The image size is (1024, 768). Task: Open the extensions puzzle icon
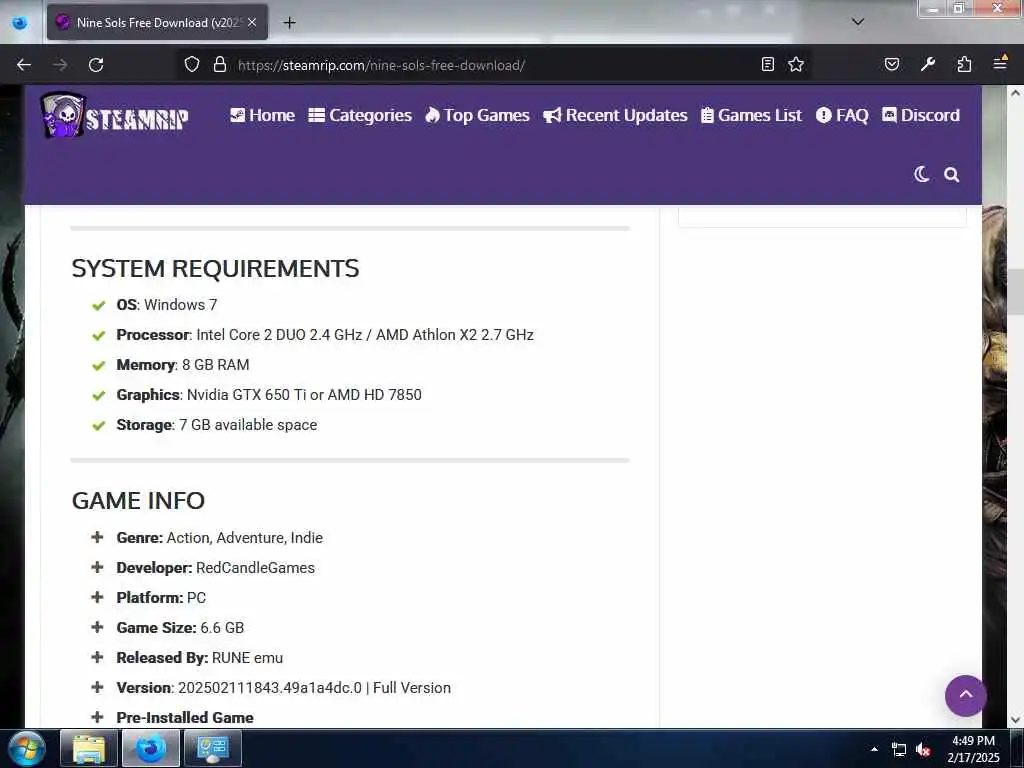(x=964, y=64)
